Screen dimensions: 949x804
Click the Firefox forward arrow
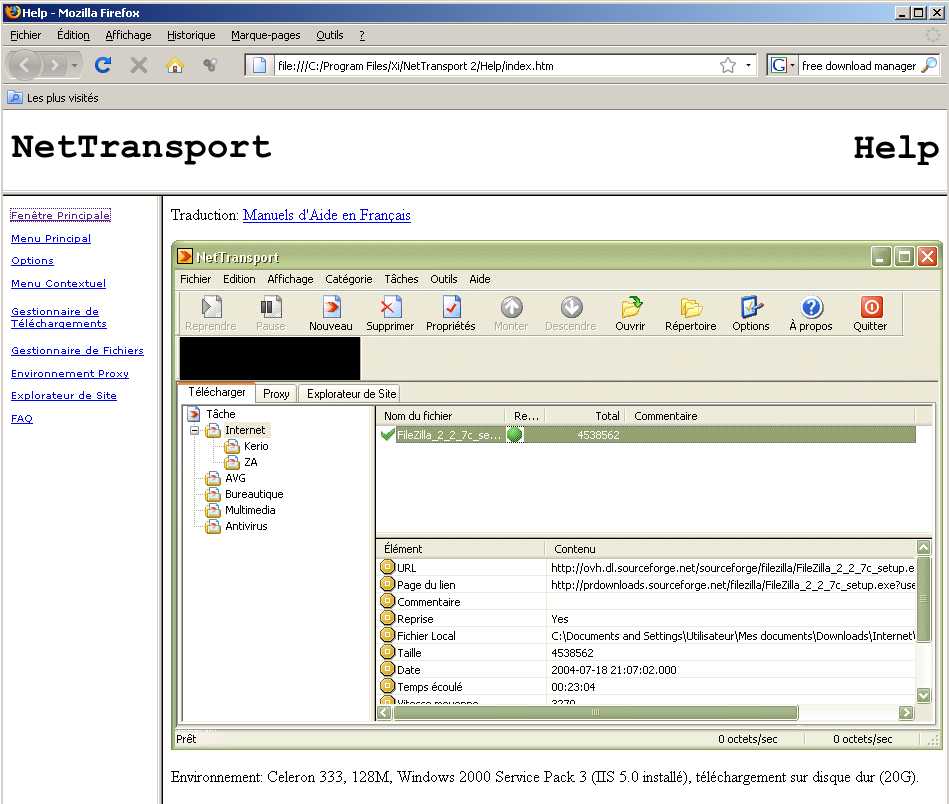click(55, 65)
